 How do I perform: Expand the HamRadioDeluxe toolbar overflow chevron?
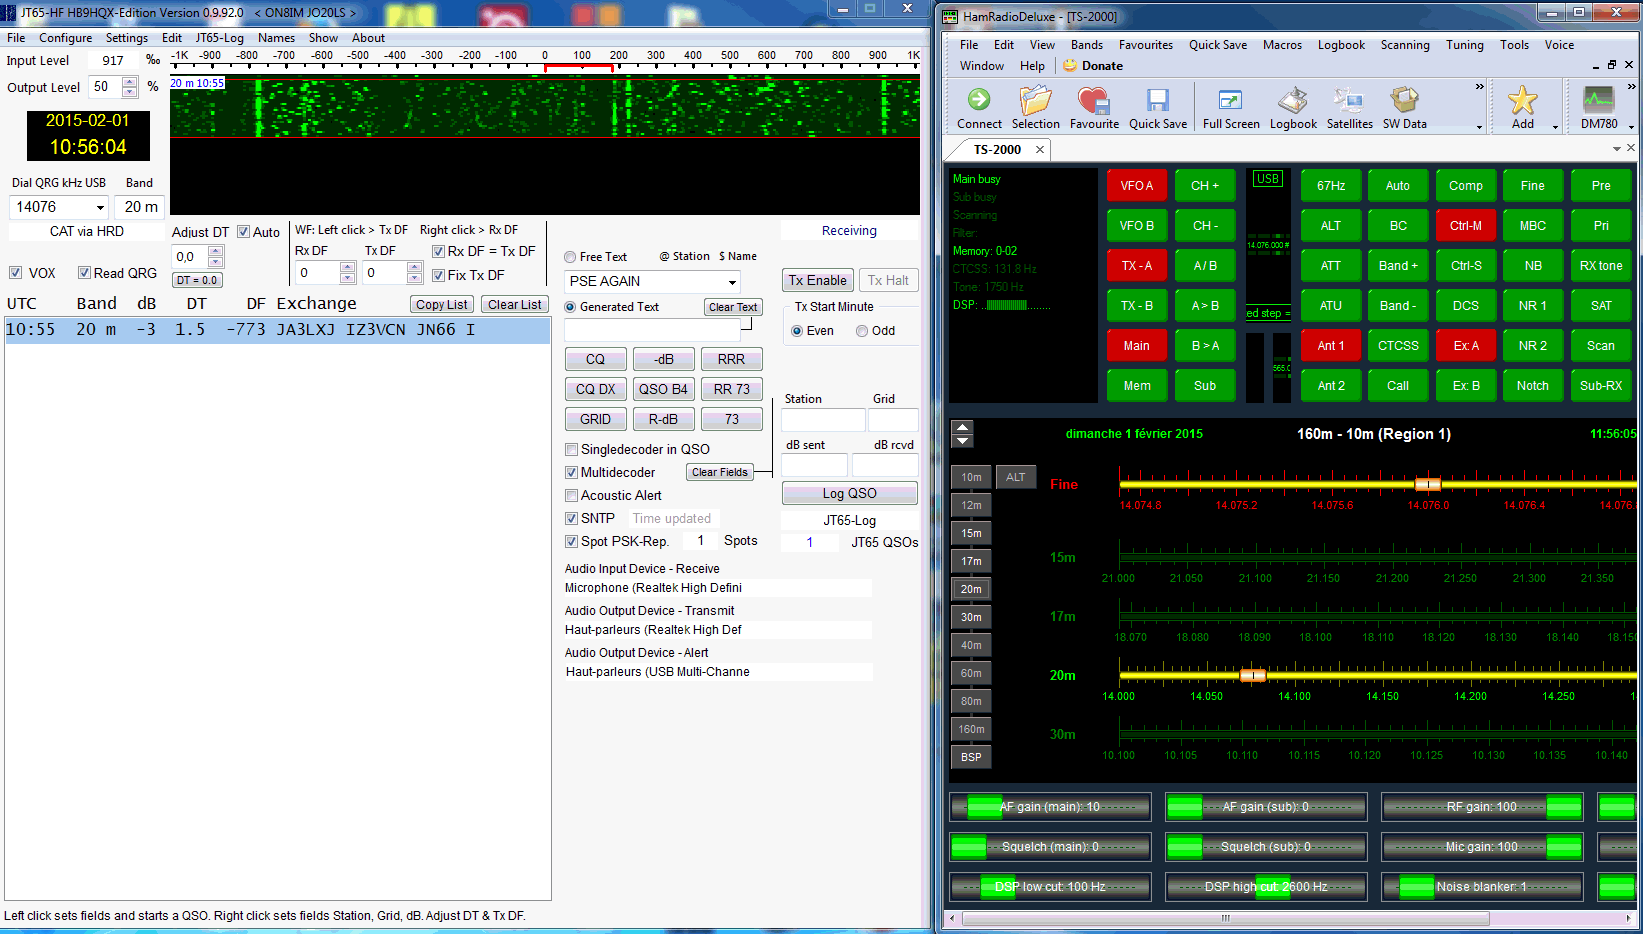pos(1480,88)
